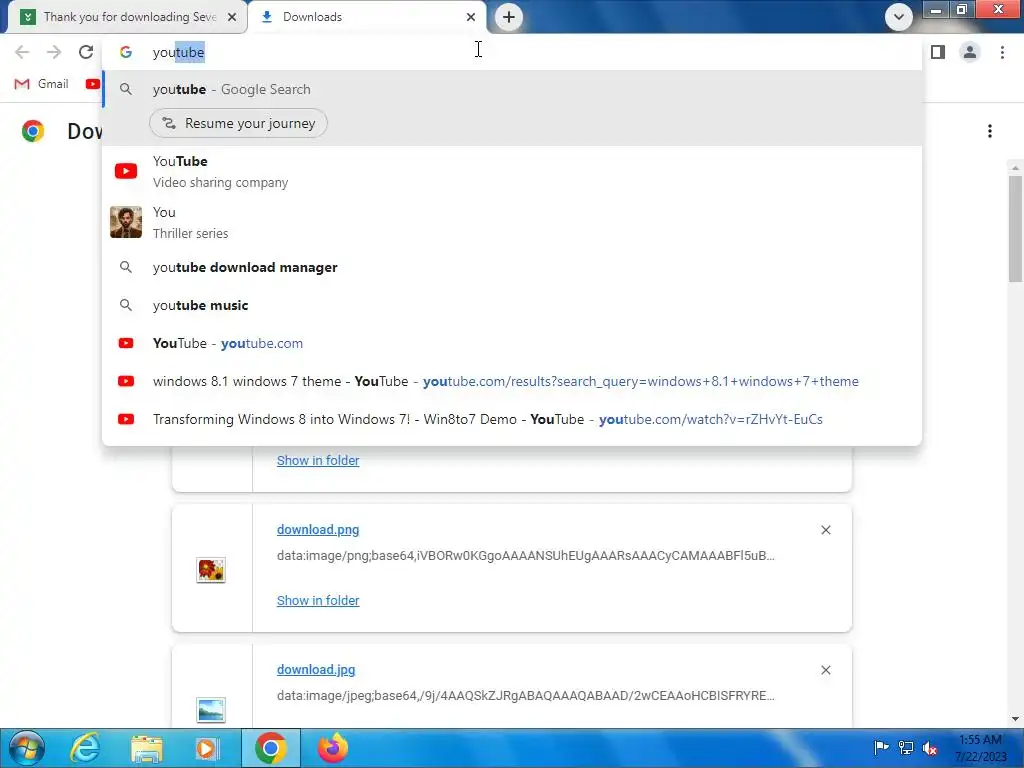Close the Downloads tab

coord(471,17)
